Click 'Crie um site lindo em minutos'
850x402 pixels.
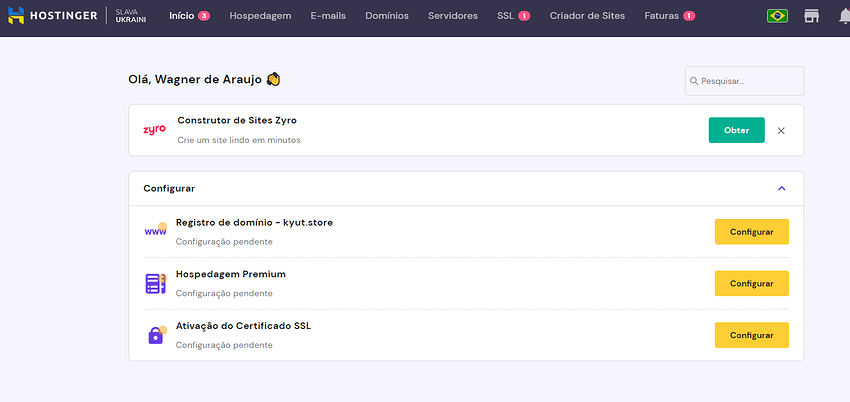pos(239,140)
